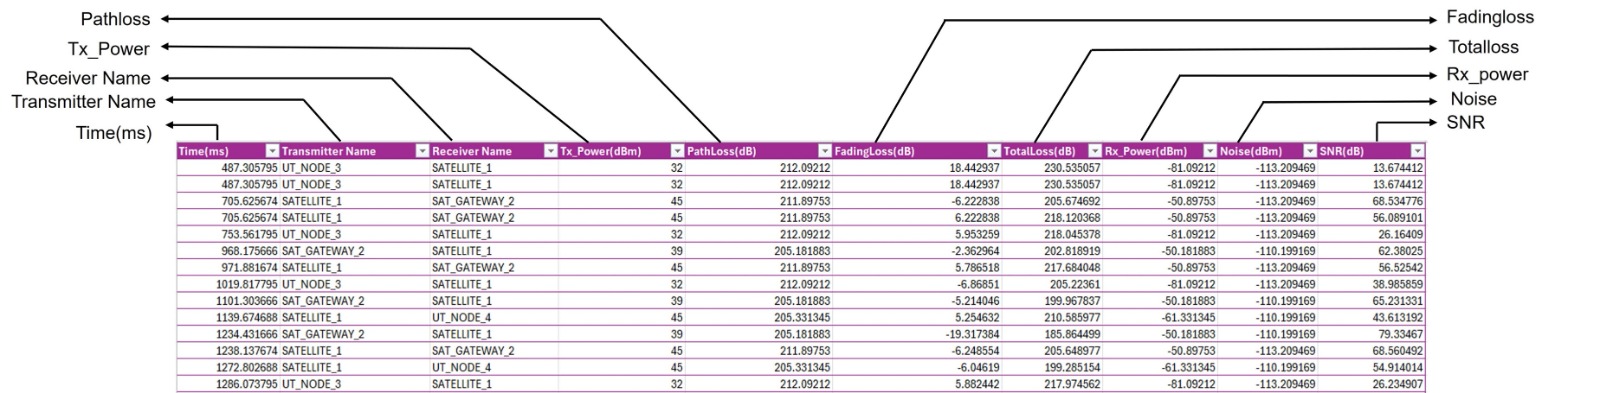The width and height of the screenshot is (1600, 393).
Task: Click fading loss value -19.317384
Action: (973, 334)
